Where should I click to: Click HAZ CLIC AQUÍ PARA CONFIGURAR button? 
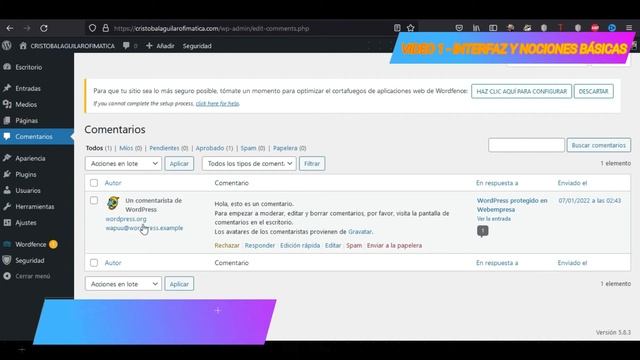521,91
